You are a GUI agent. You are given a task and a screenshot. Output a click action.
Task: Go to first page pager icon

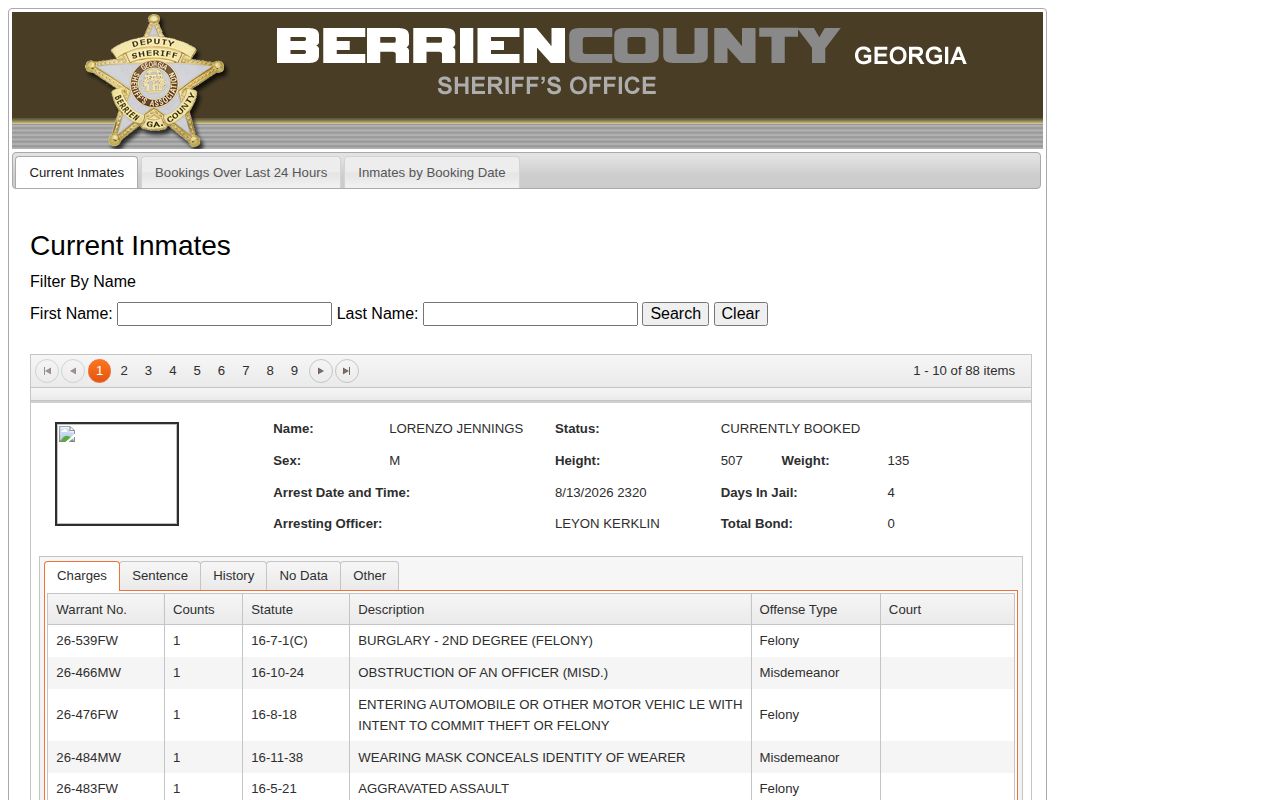point(47,371)
